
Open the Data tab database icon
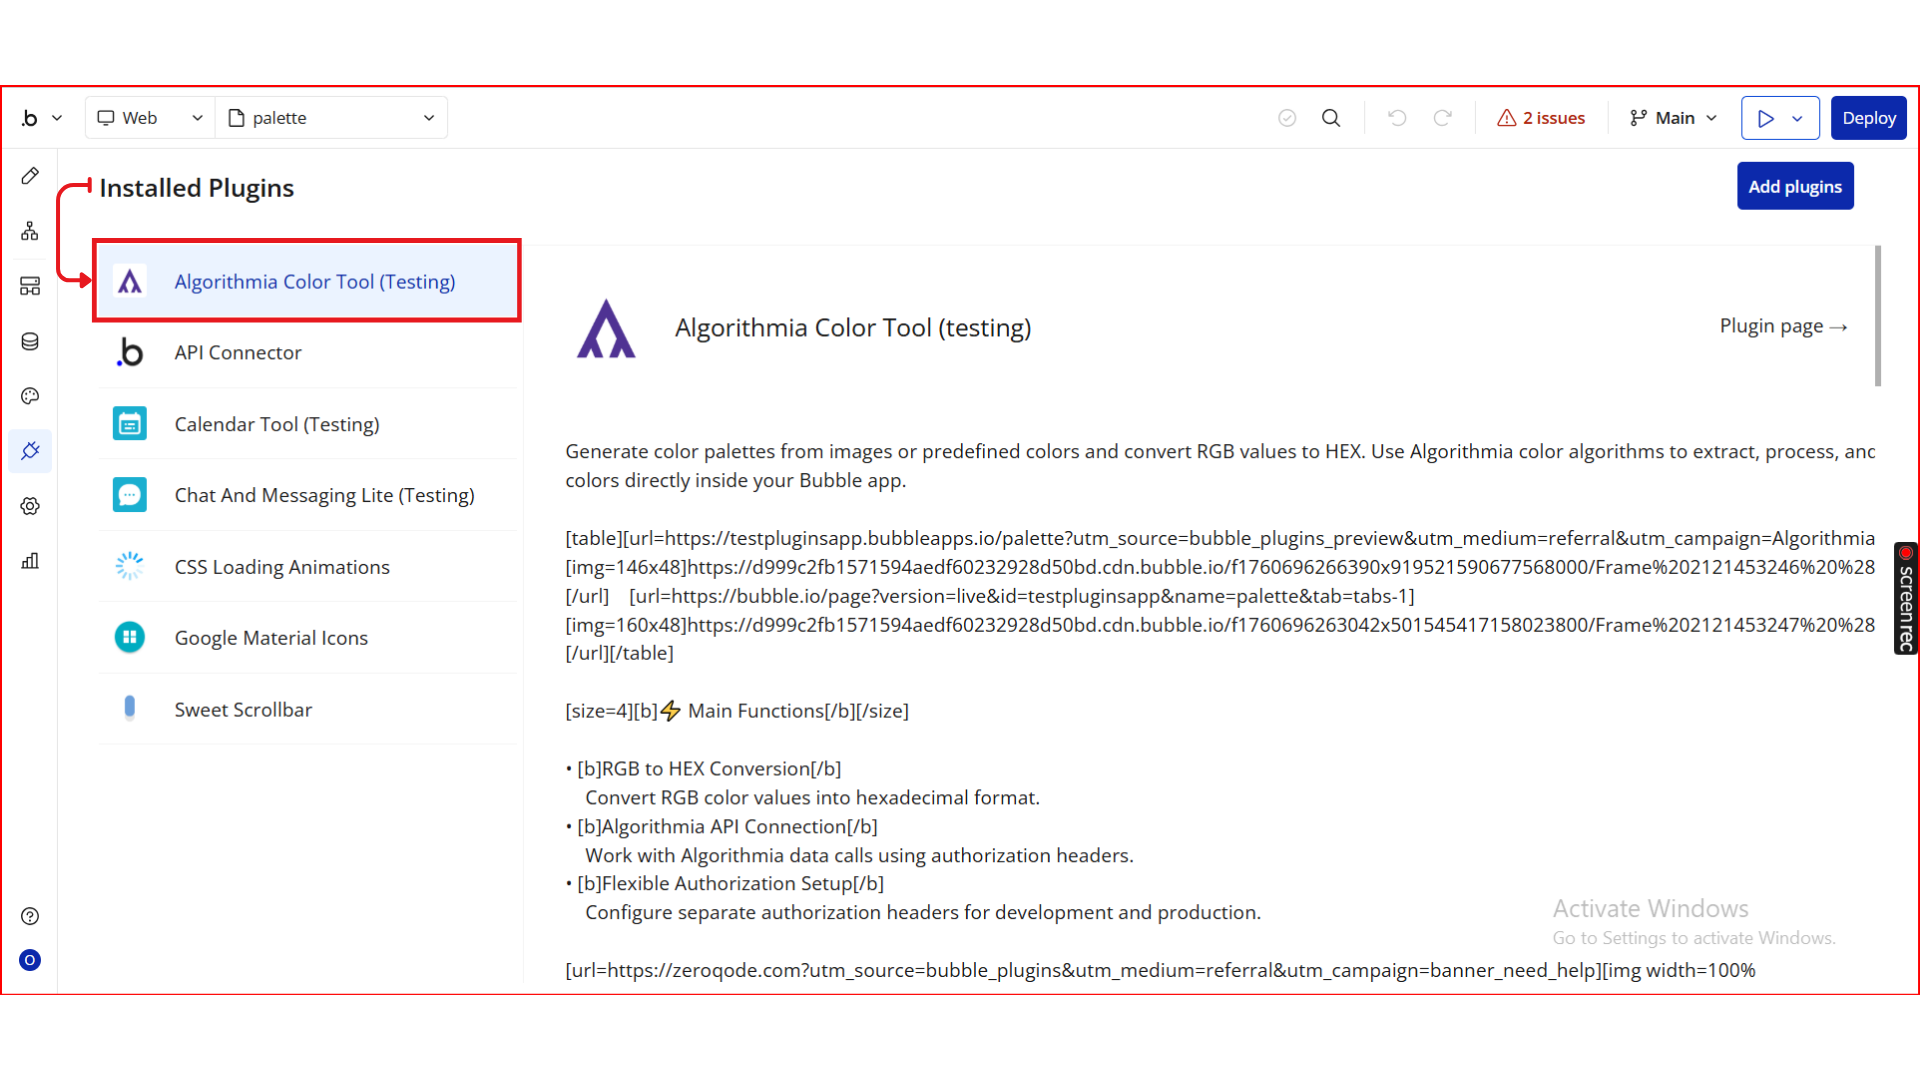point(30,341)
